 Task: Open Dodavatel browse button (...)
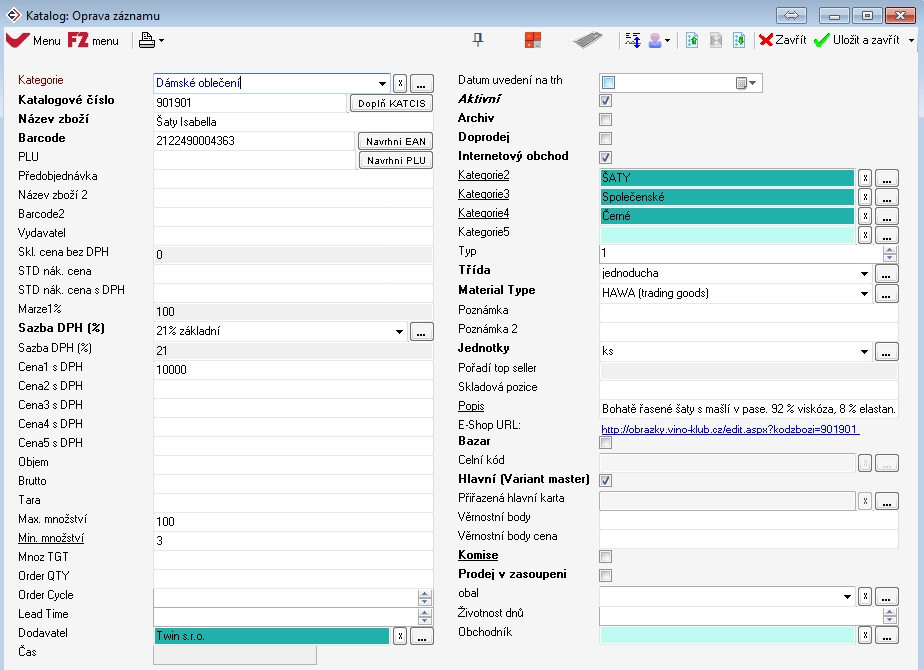[421, 636]
